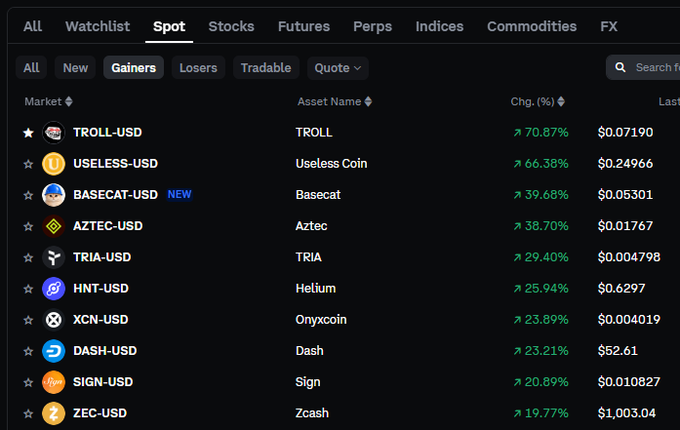Image resolution: width=680 pixels, height=430 pixels.
Task: Open the DASH-USD market
Action: pyautogui.click(x=105, y=351)
